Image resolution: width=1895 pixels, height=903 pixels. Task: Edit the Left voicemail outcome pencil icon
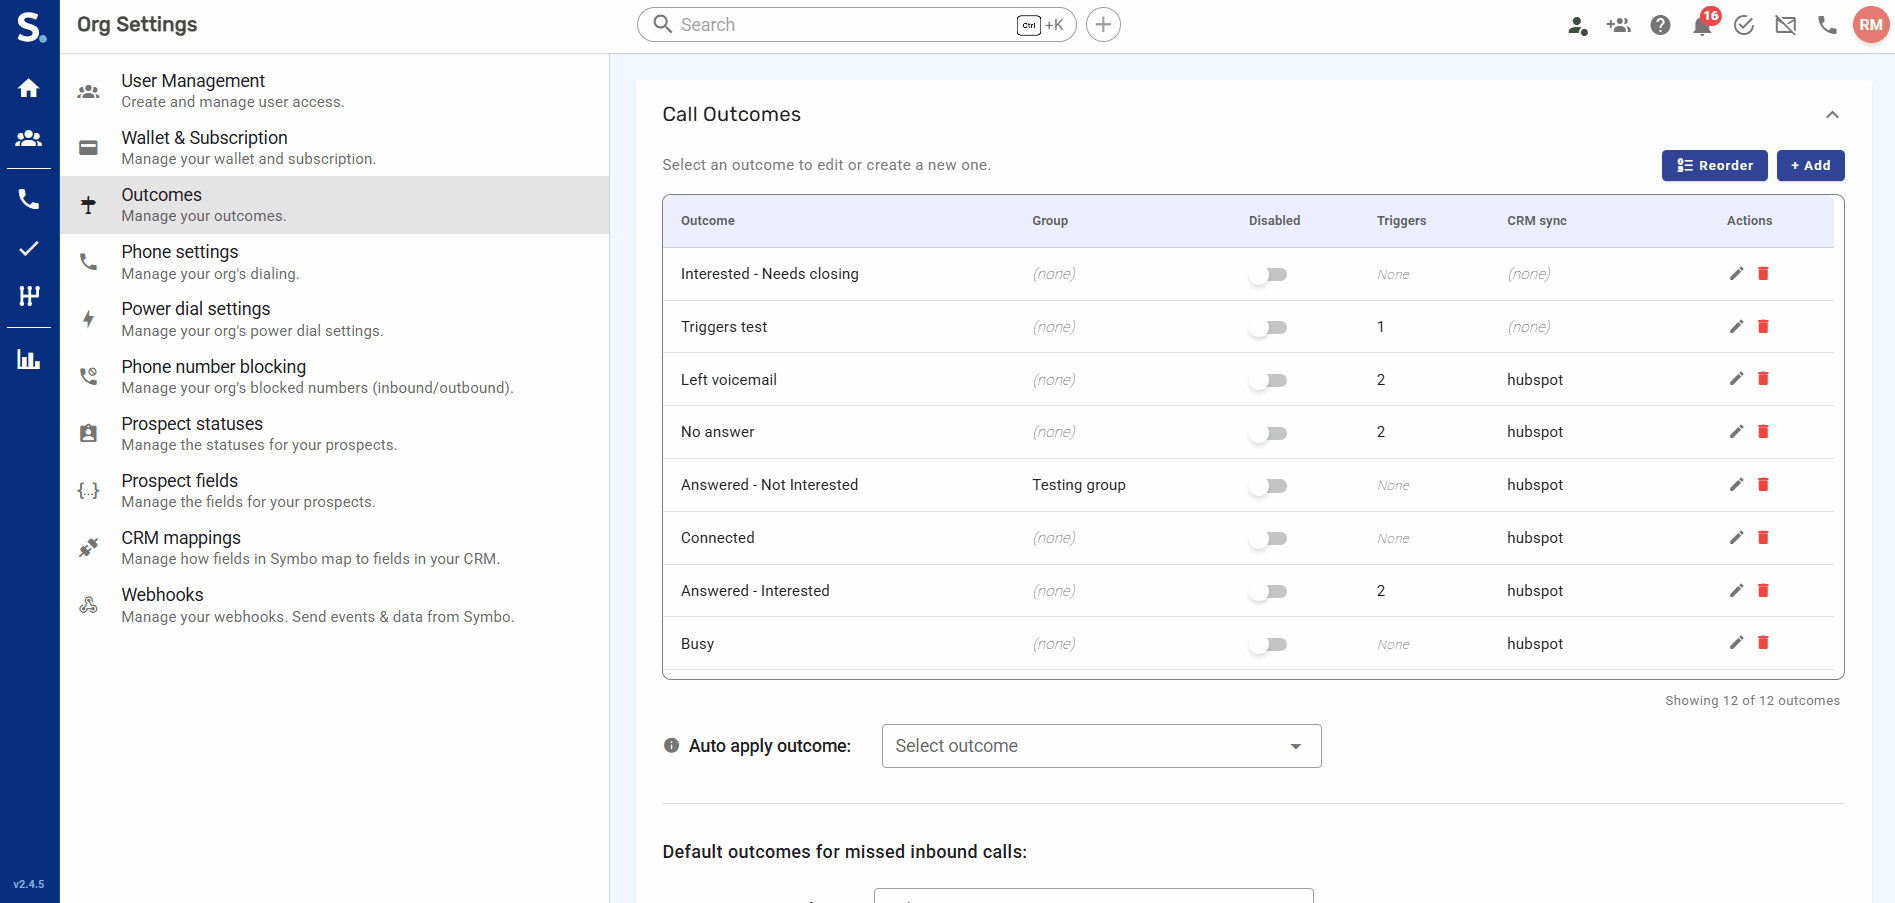pos(1736,379)
